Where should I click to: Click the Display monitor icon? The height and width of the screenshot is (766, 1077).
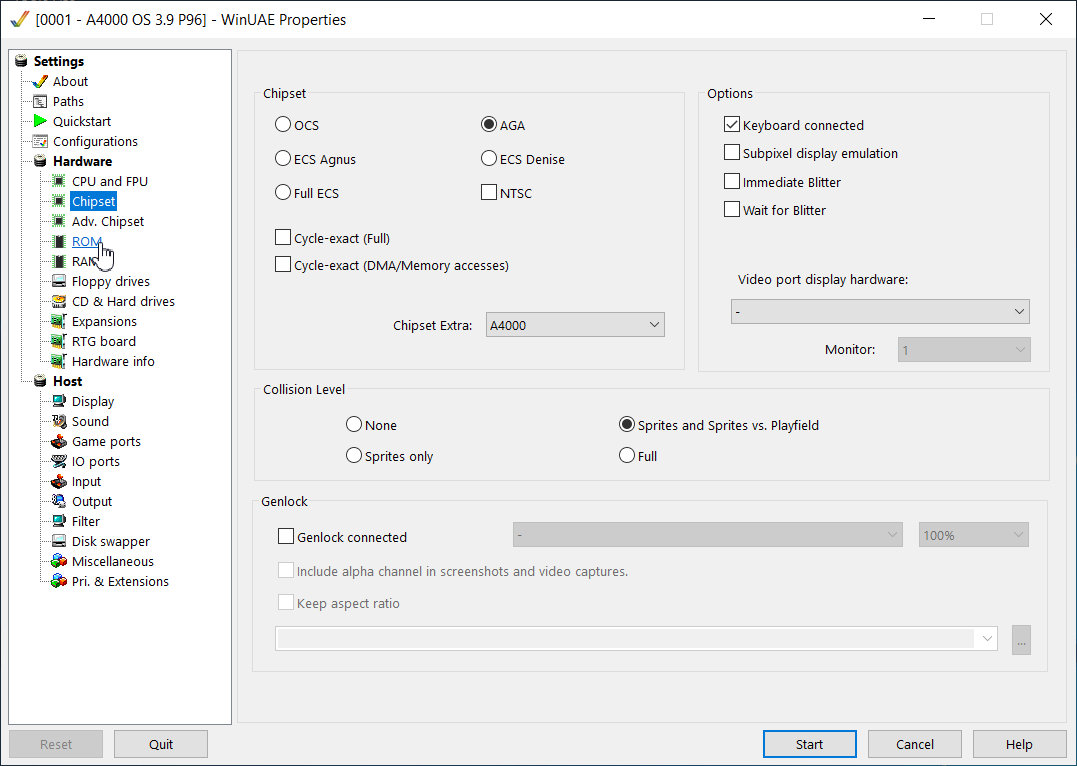(x=60, y=401)
